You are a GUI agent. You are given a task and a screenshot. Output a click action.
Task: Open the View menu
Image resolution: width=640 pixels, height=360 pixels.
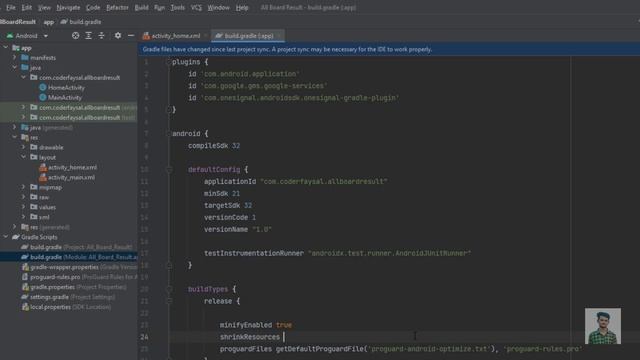pos(44,8)
